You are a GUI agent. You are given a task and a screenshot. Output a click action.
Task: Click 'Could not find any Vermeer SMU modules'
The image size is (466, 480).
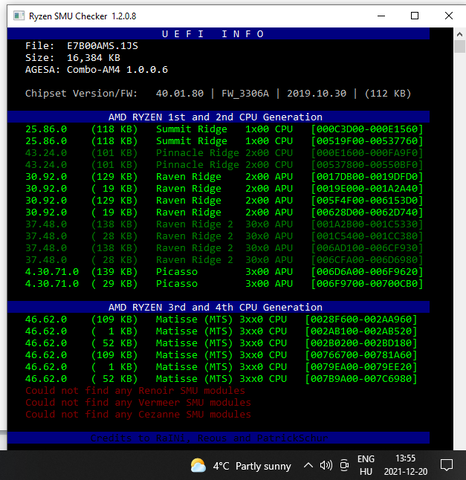click(x=138, y=403)
